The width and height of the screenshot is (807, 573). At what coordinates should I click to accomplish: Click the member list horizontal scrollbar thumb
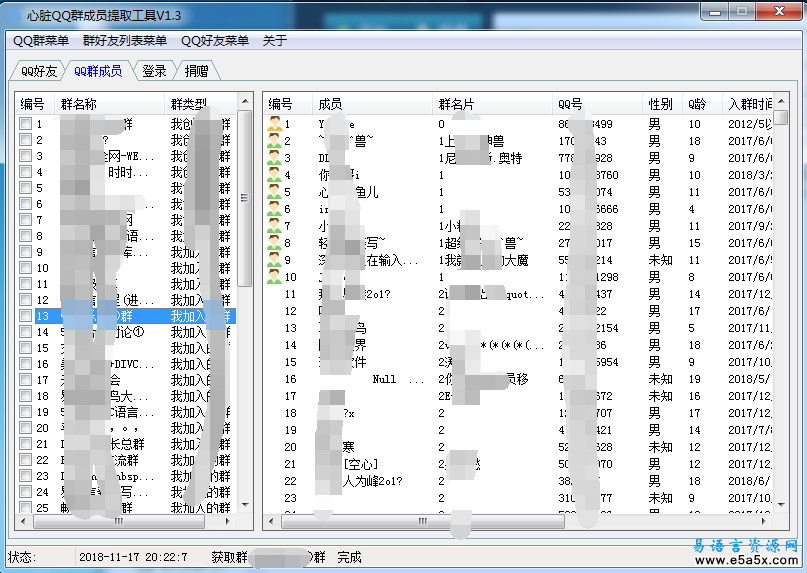pyautogui.click(x=423, y=521)
